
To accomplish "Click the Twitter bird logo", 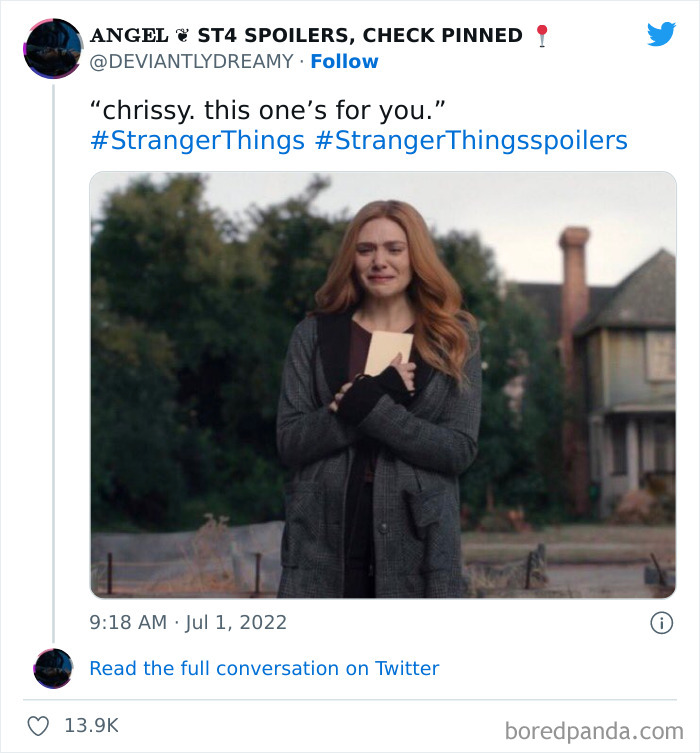I will pos(661,34).
